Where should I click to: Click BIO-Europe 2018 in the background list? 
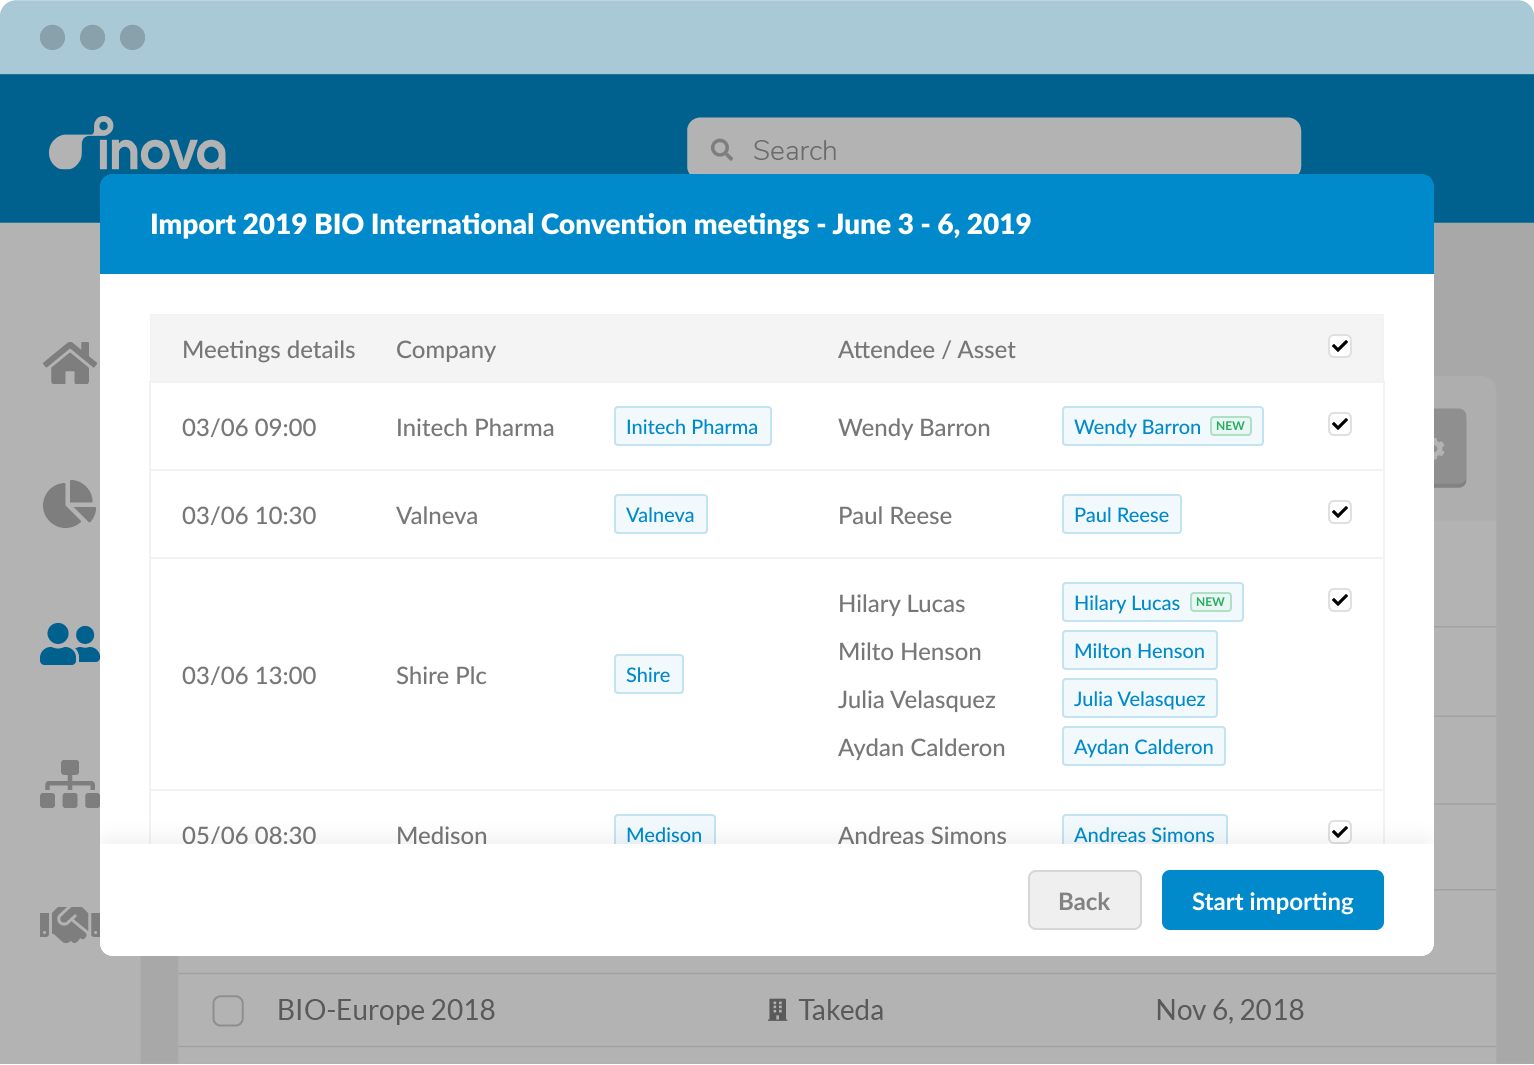coord(386,1010)
